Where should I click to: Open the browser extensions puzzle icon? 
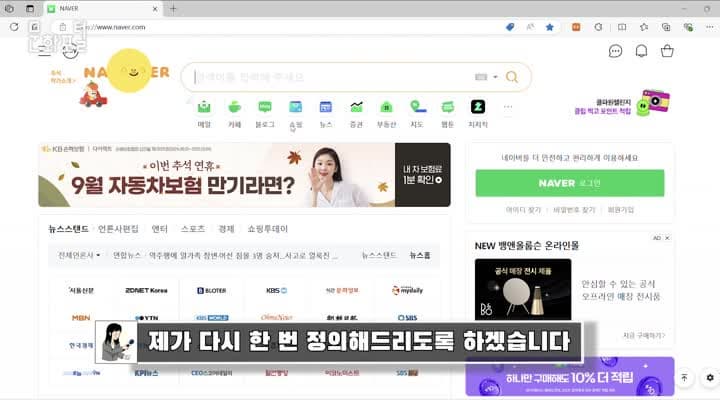pyautogui.click(x=598, y=27)
